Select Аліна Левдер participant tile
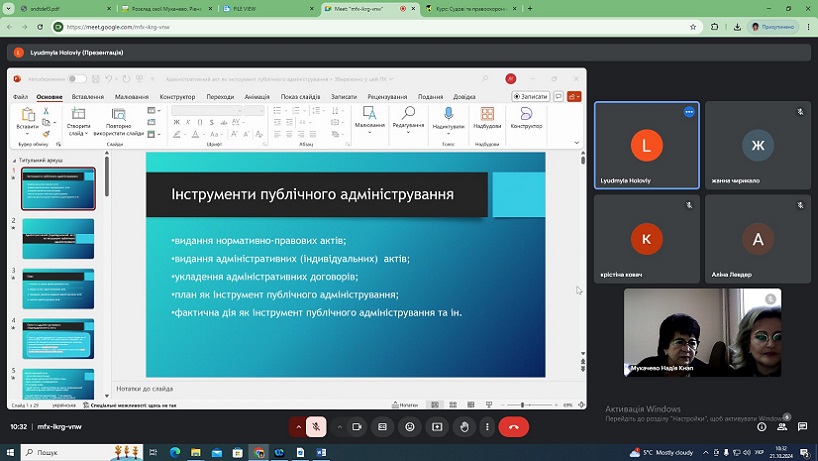 point(758,239)
